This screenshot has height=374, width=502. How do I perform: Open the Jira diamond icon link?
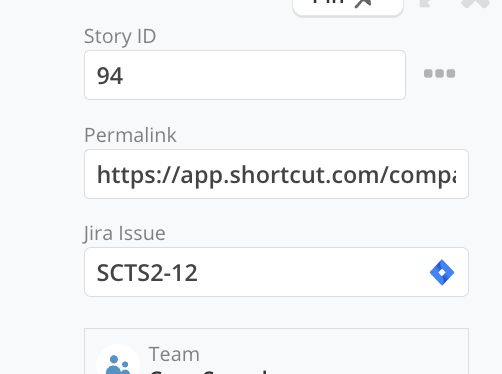point(442,272)
